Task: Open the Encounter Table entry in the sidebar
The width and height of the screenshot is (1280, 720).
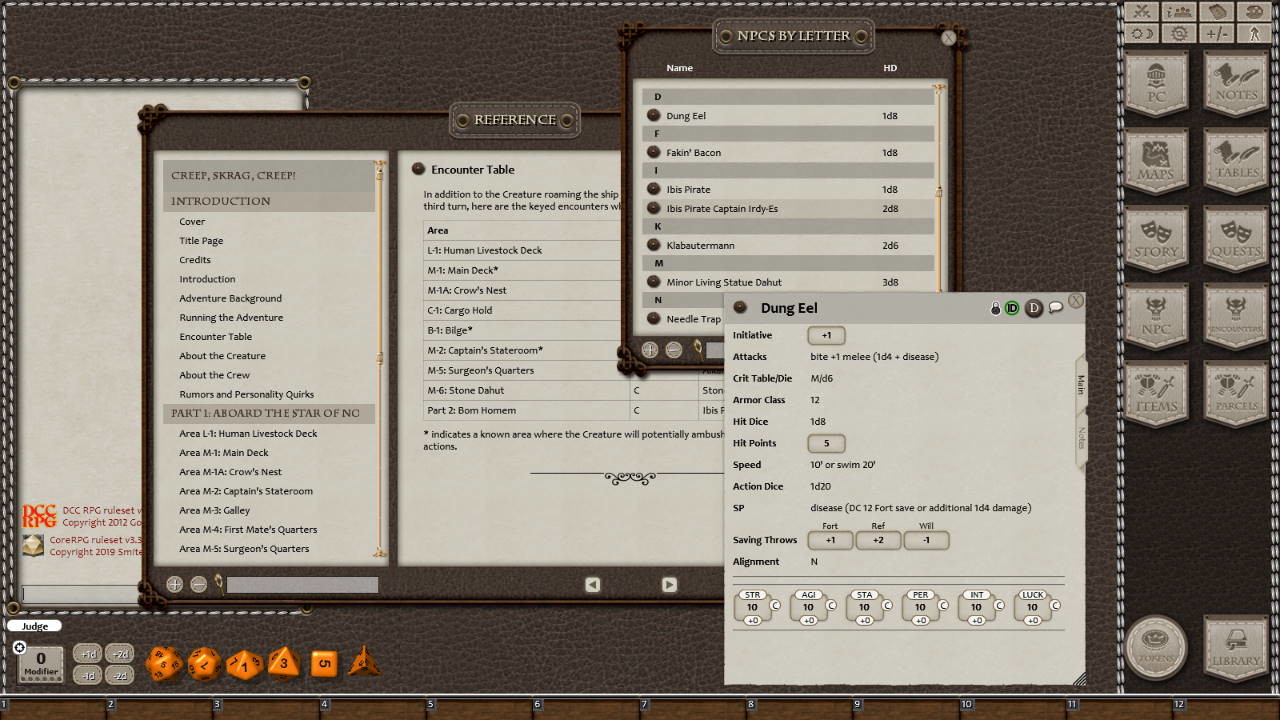Action: pos(215,336)
